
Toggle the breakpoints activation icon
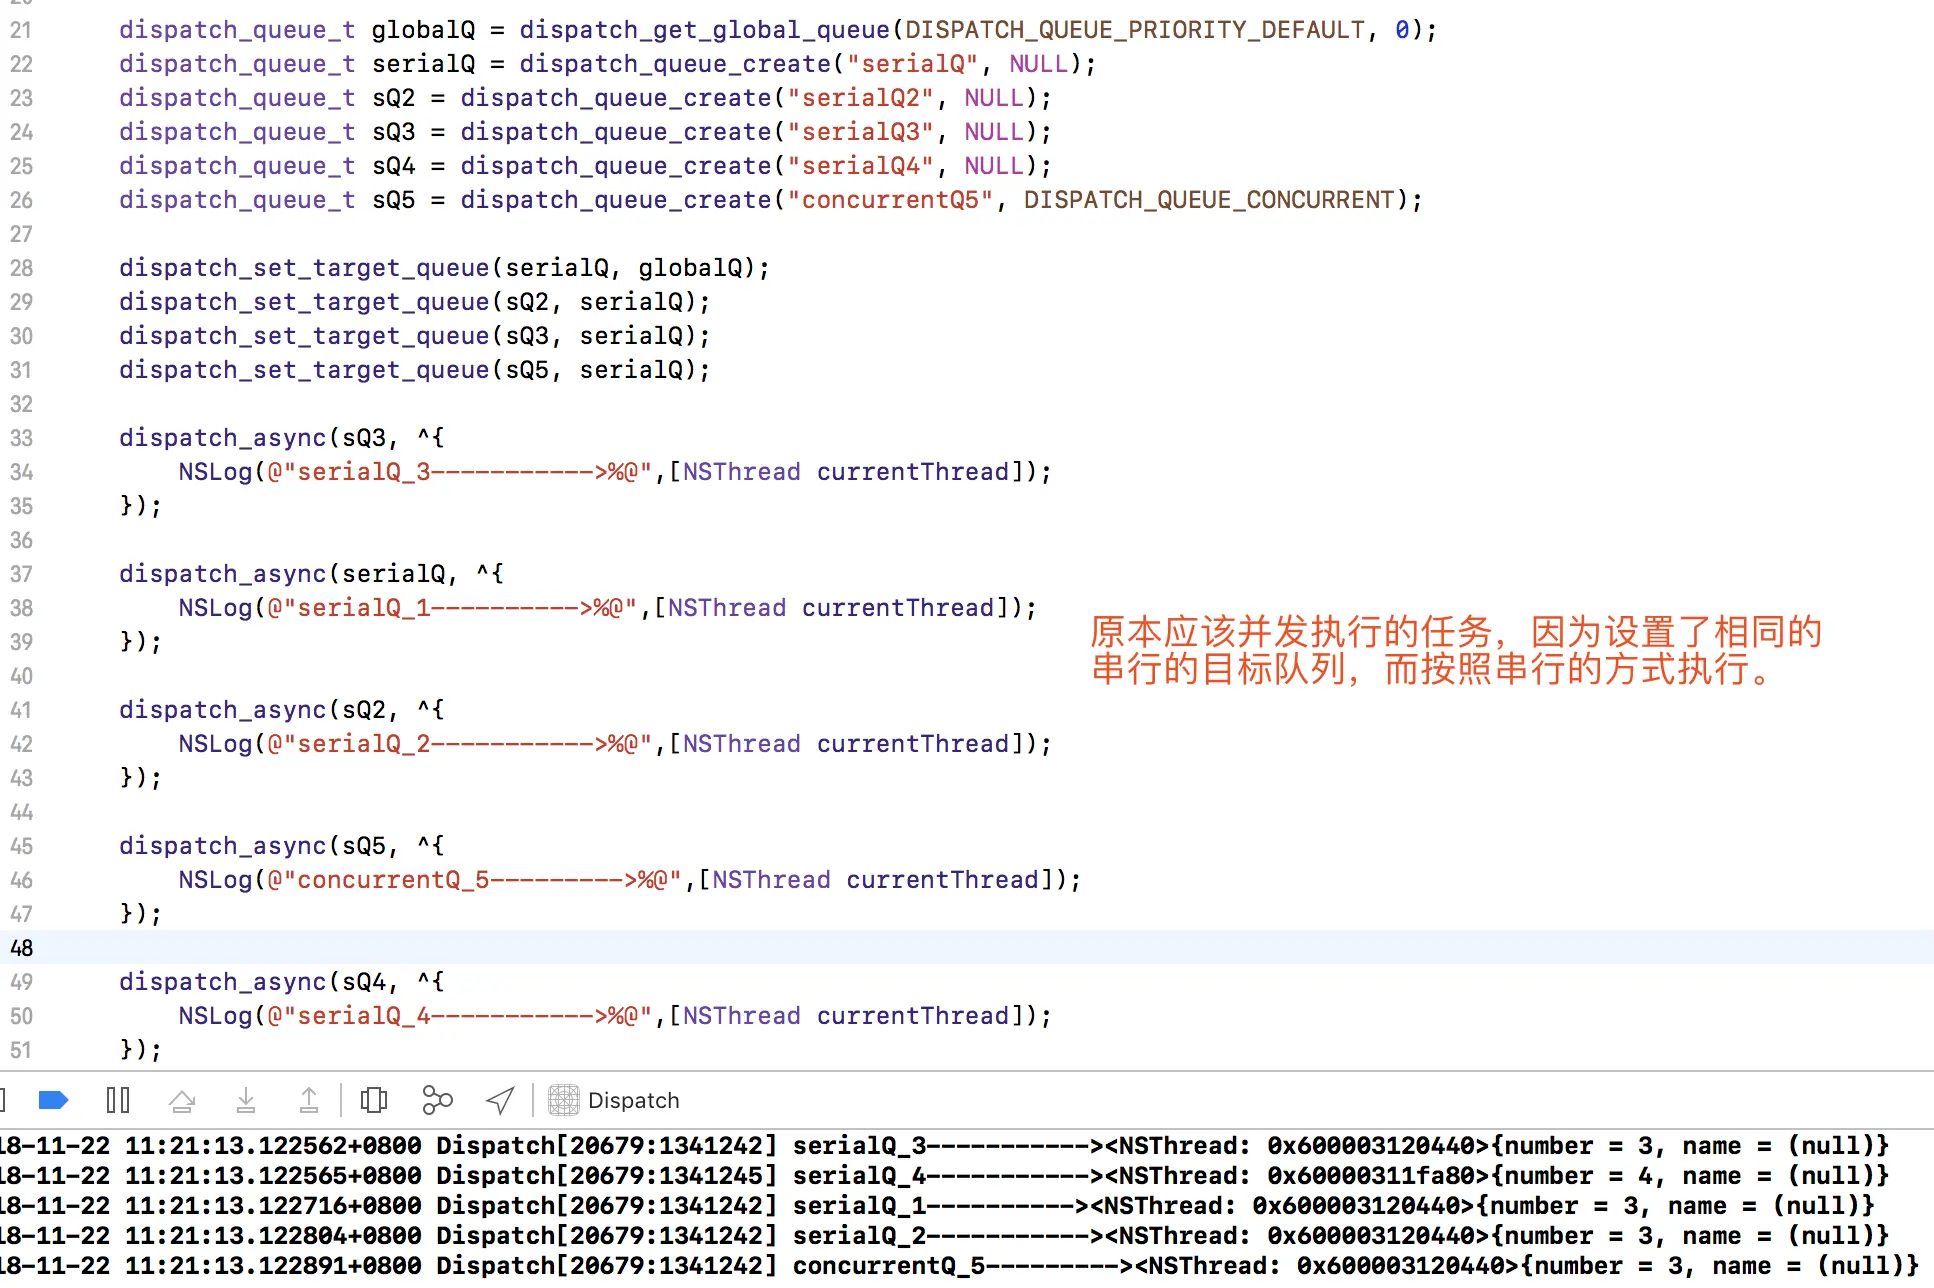[x=53, y=1100]
